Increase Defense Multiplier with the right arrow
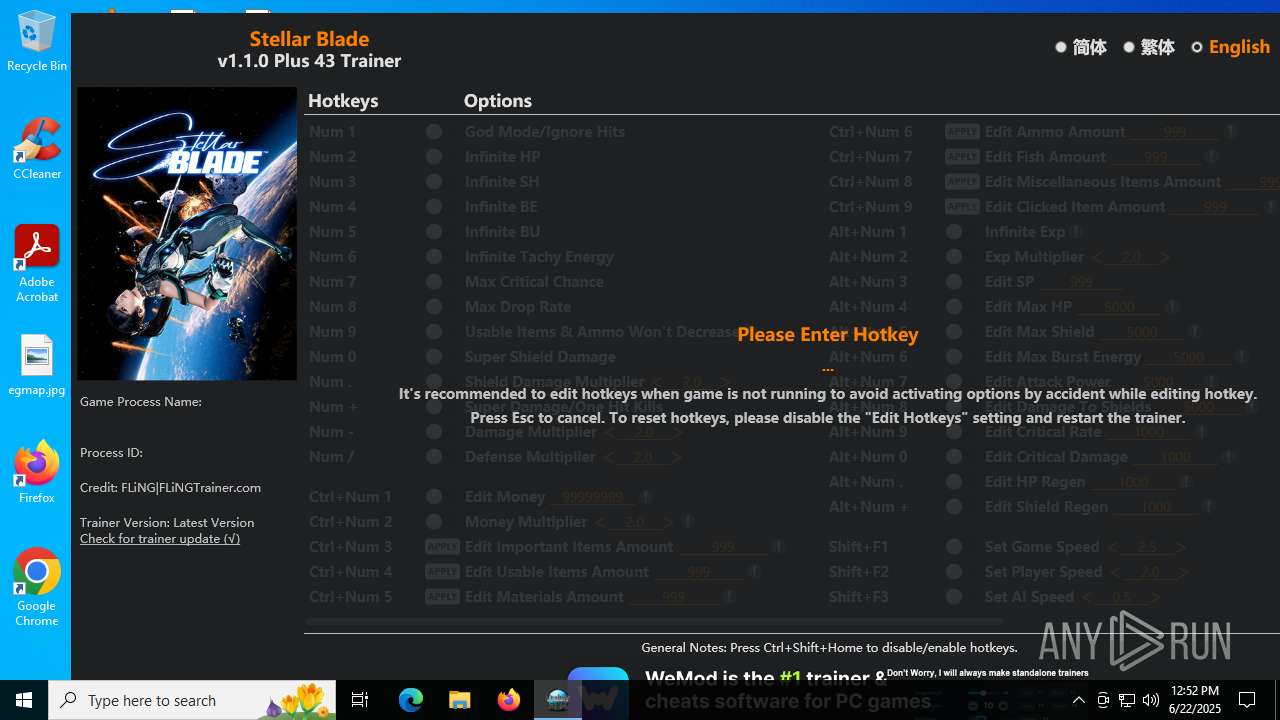Screen dimensions: 1280x720 tap(678, 458)
